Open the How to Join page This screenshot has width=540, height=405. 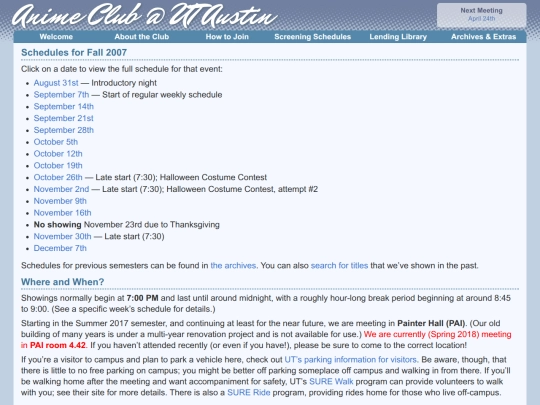coord(227,37)
